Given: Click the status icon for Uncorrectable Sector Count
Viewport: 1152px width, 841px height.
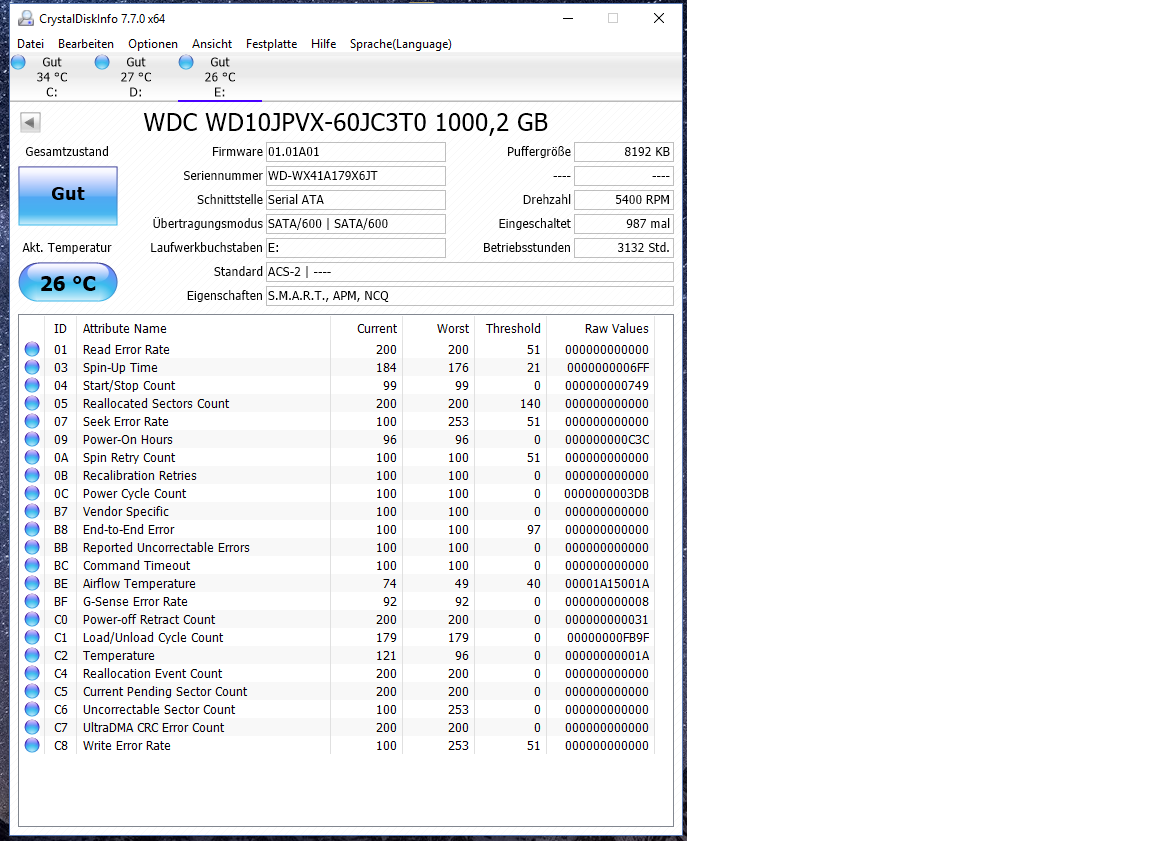Looking at the screenshot, I should click(x=32, y=709).
